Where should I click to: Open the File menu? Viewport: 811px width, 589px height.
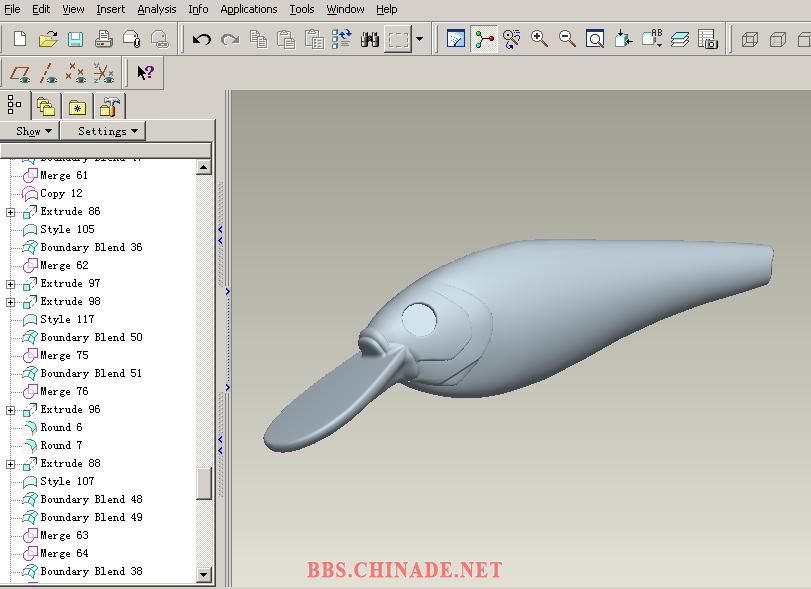click(12, 9)
